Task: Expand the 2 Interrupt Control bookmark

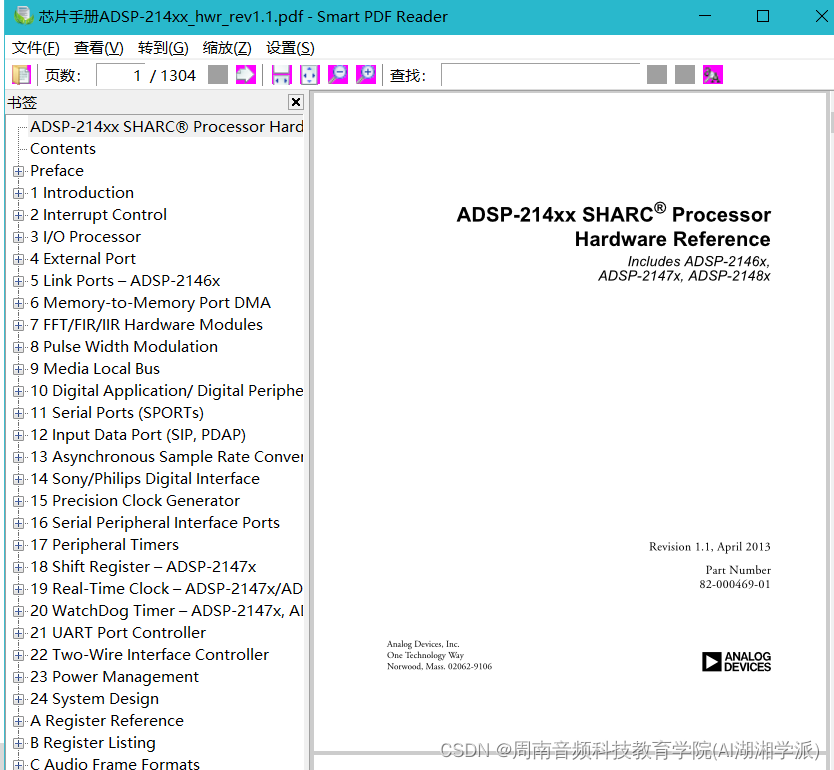Action: [19, 215]
